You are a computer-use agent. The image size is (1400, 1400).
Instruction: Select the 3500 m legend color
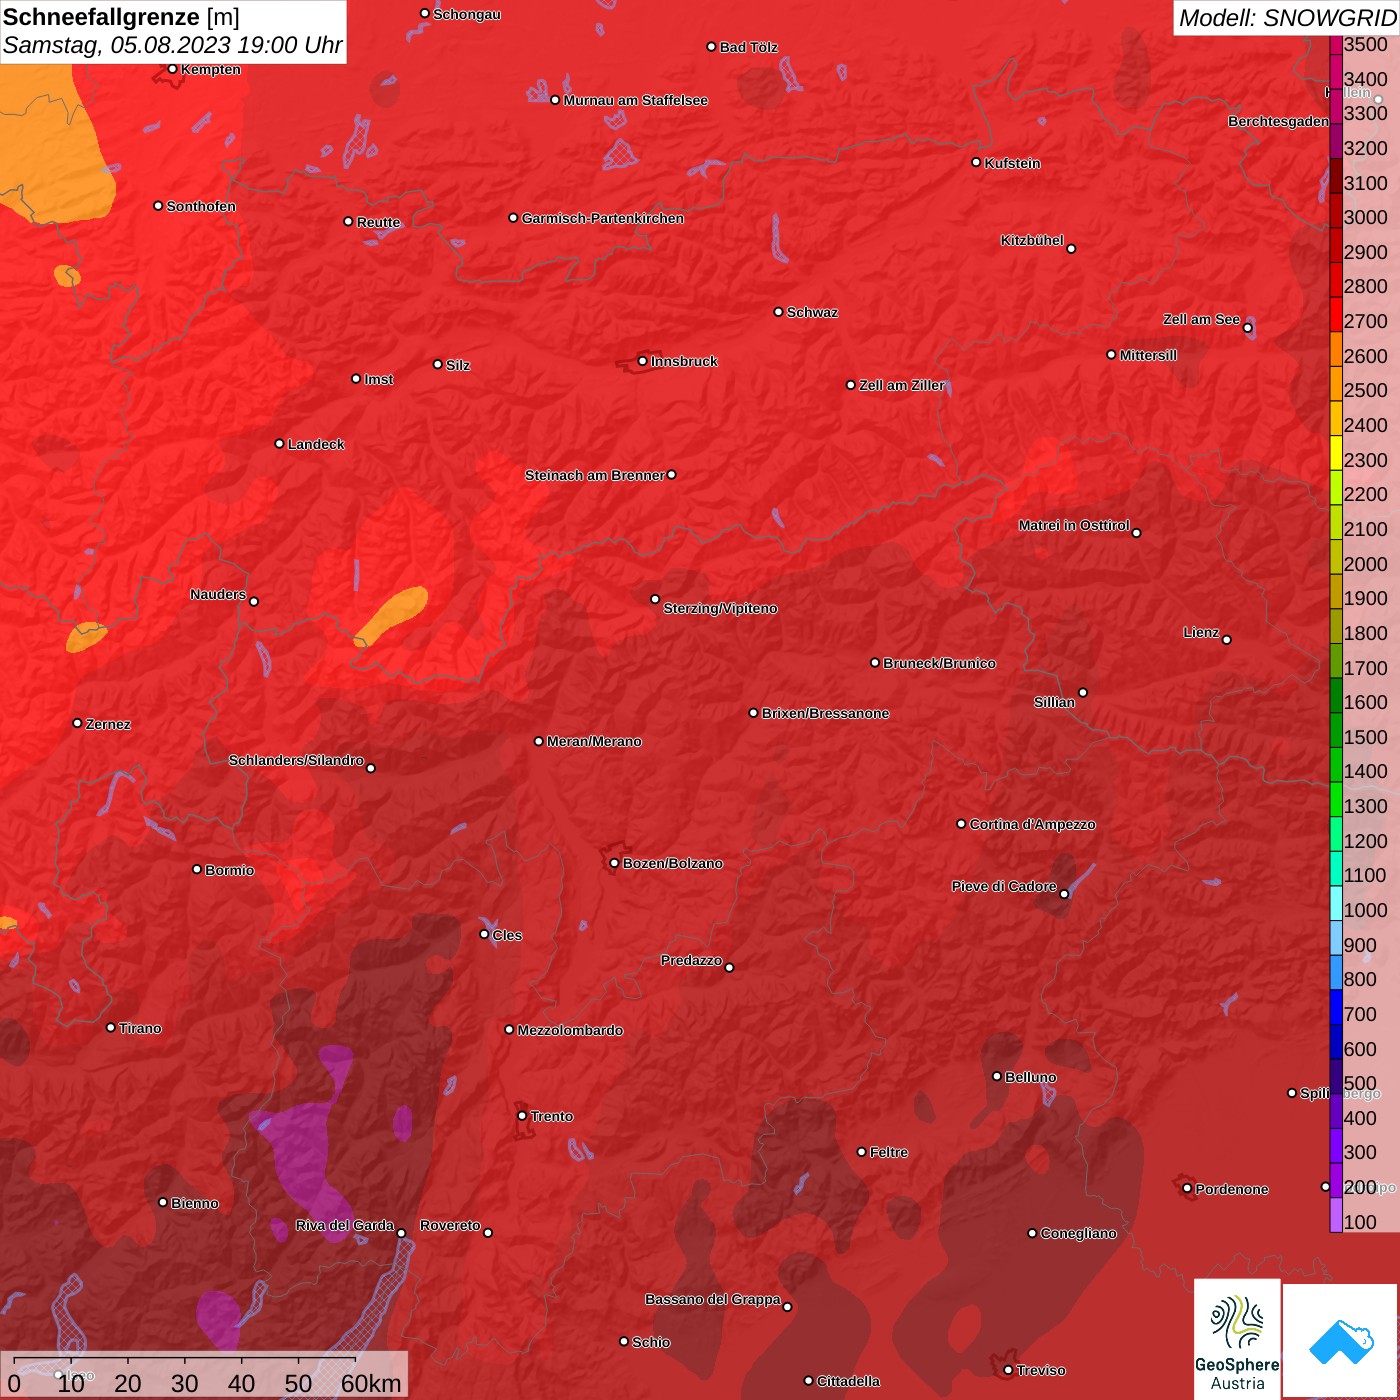1336,45
